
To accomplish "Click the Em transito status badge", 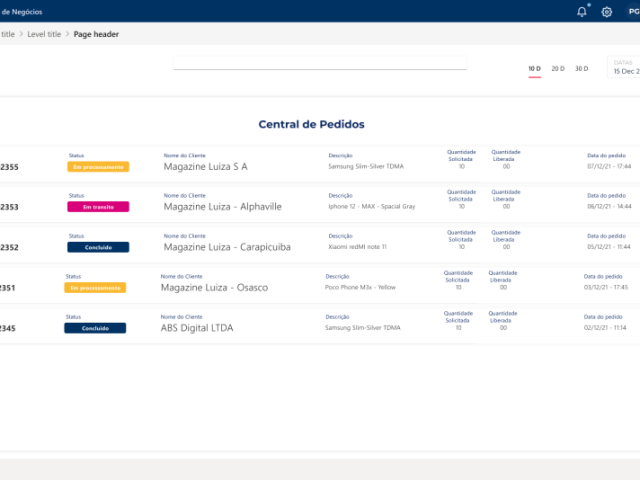I will 98,207.
